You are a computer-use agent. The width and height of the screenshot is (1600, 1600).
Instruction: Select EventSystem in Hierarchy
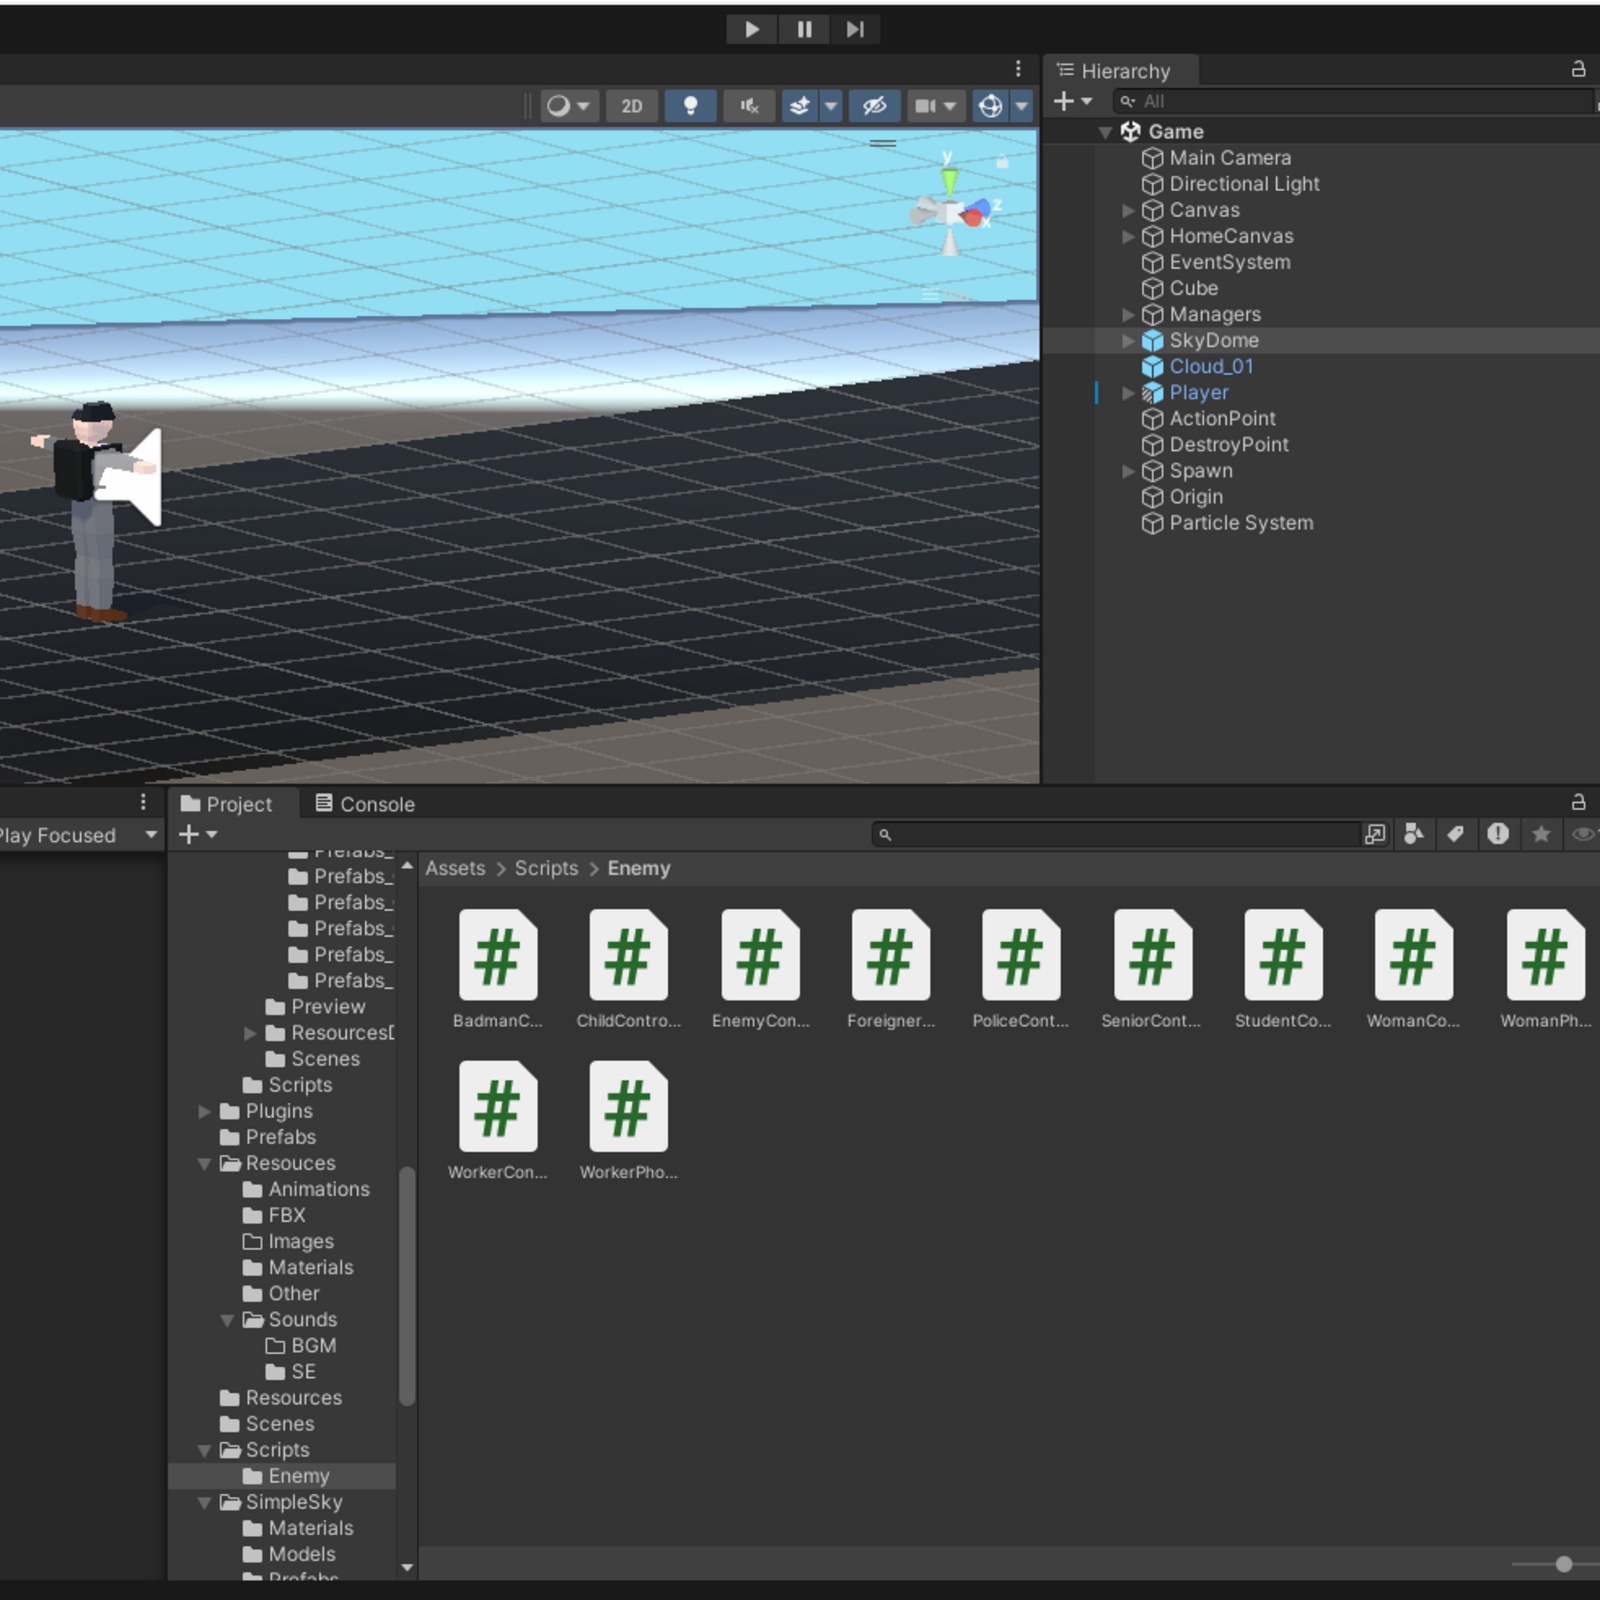(x=1230, y=262)
